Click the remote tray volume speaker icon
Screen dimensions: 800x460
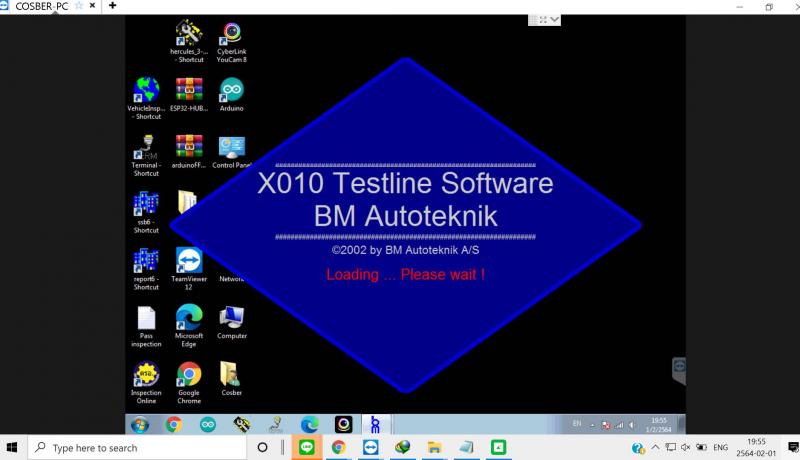pyautogui.click(x=632, y=425)
